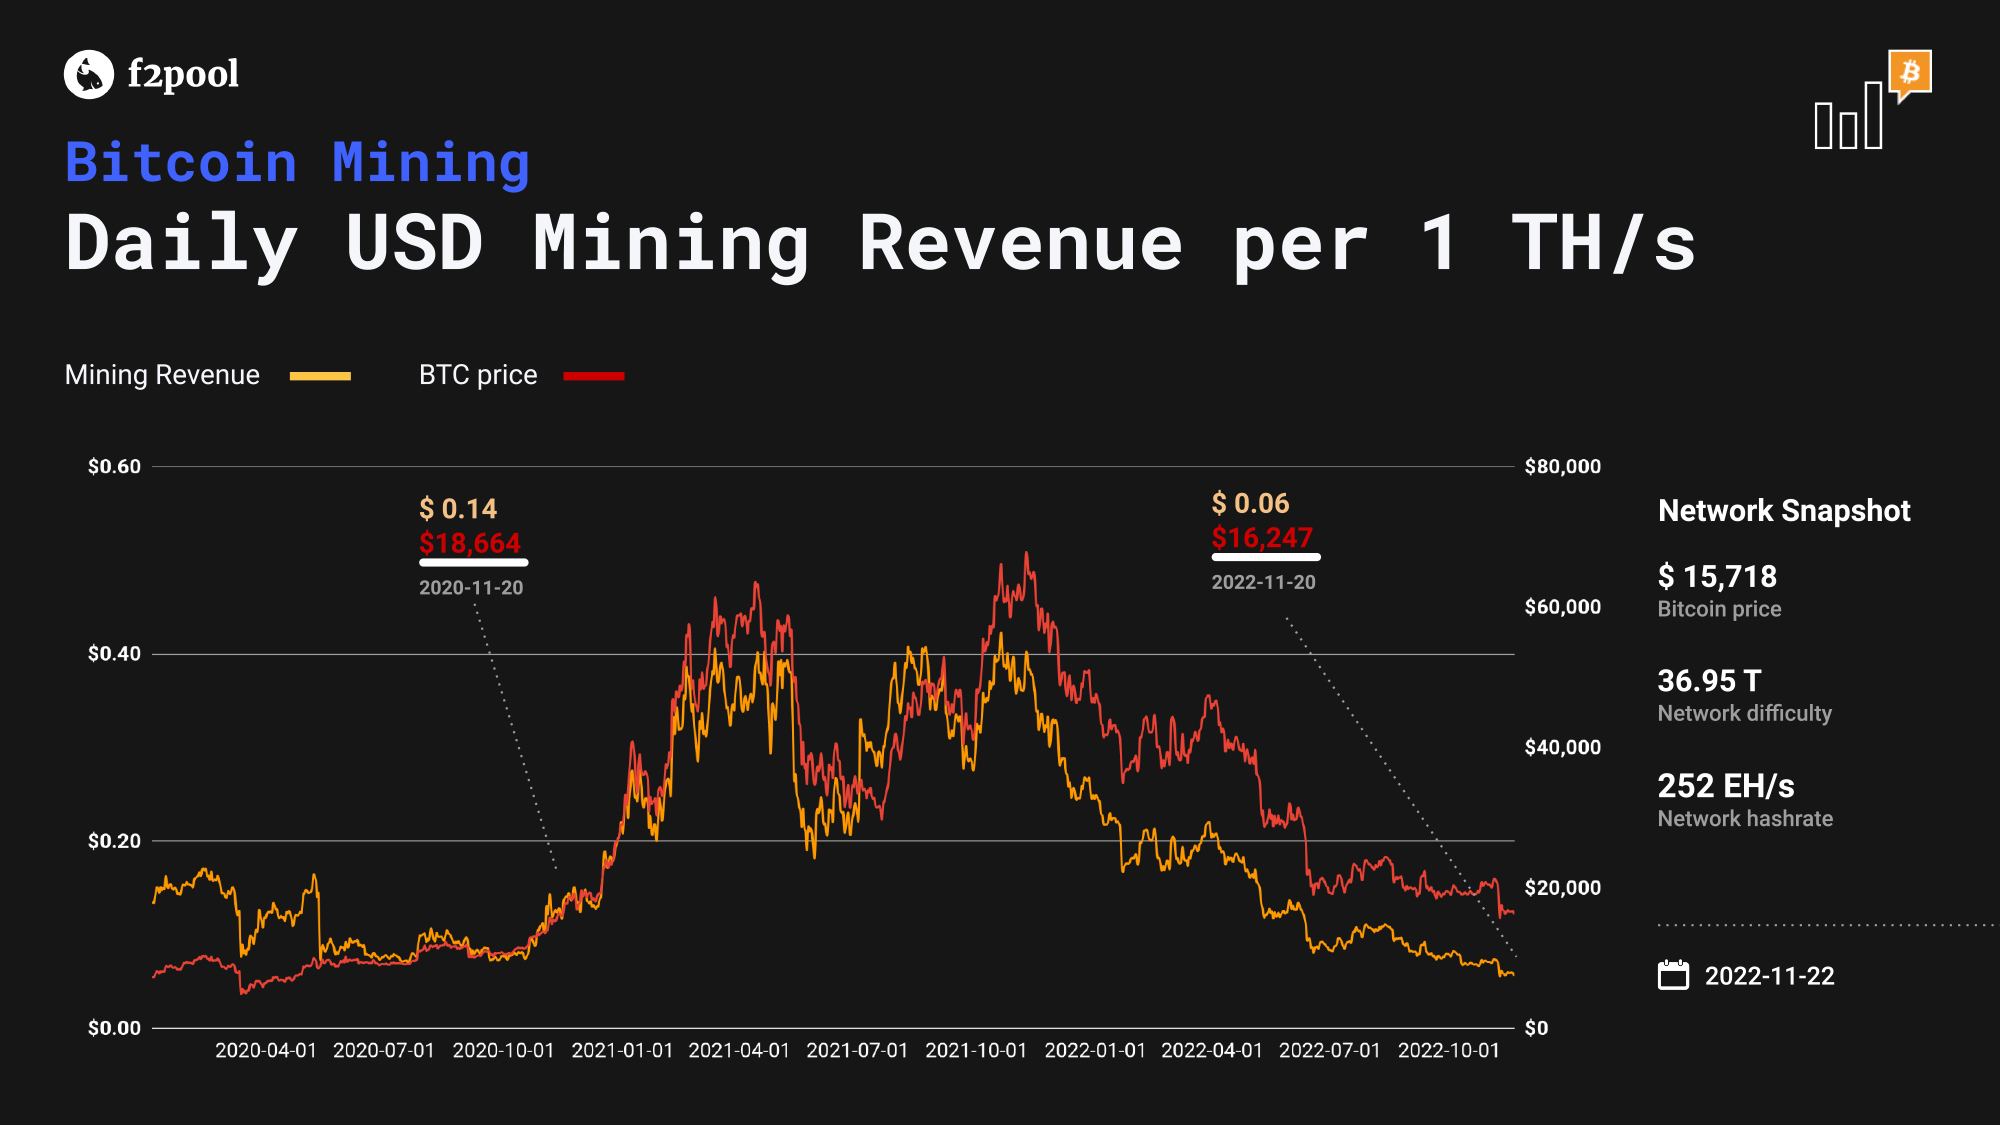Click the '2022-01-01' x-axis date

coord(1095,1051)
